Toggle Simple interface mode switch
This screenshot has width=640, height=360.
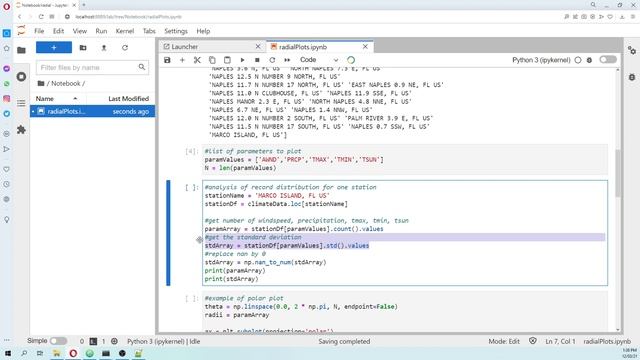58,341
